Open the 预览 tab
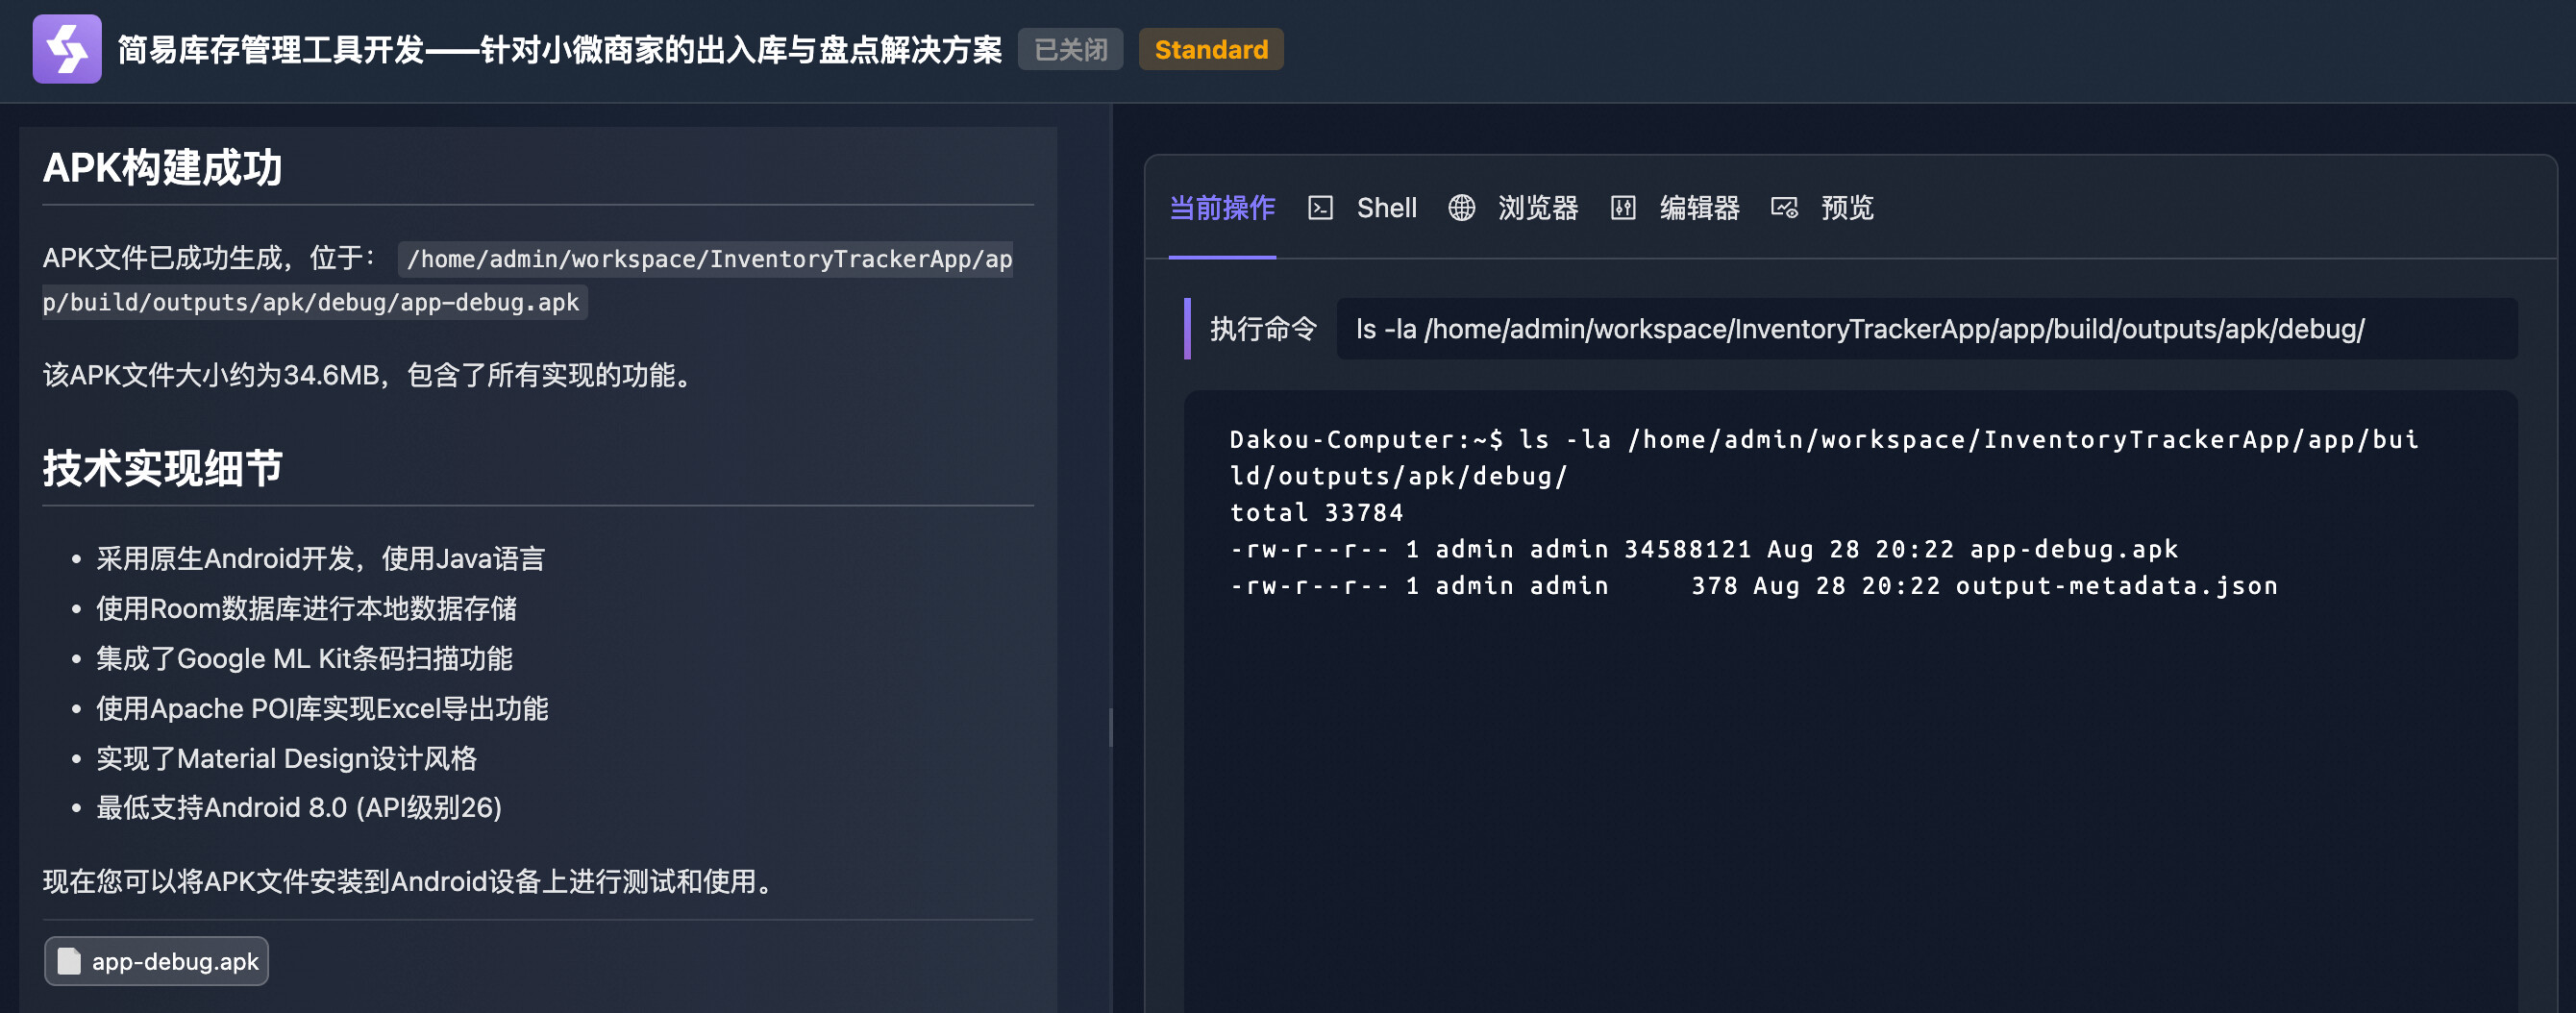 coord(1846,208)
